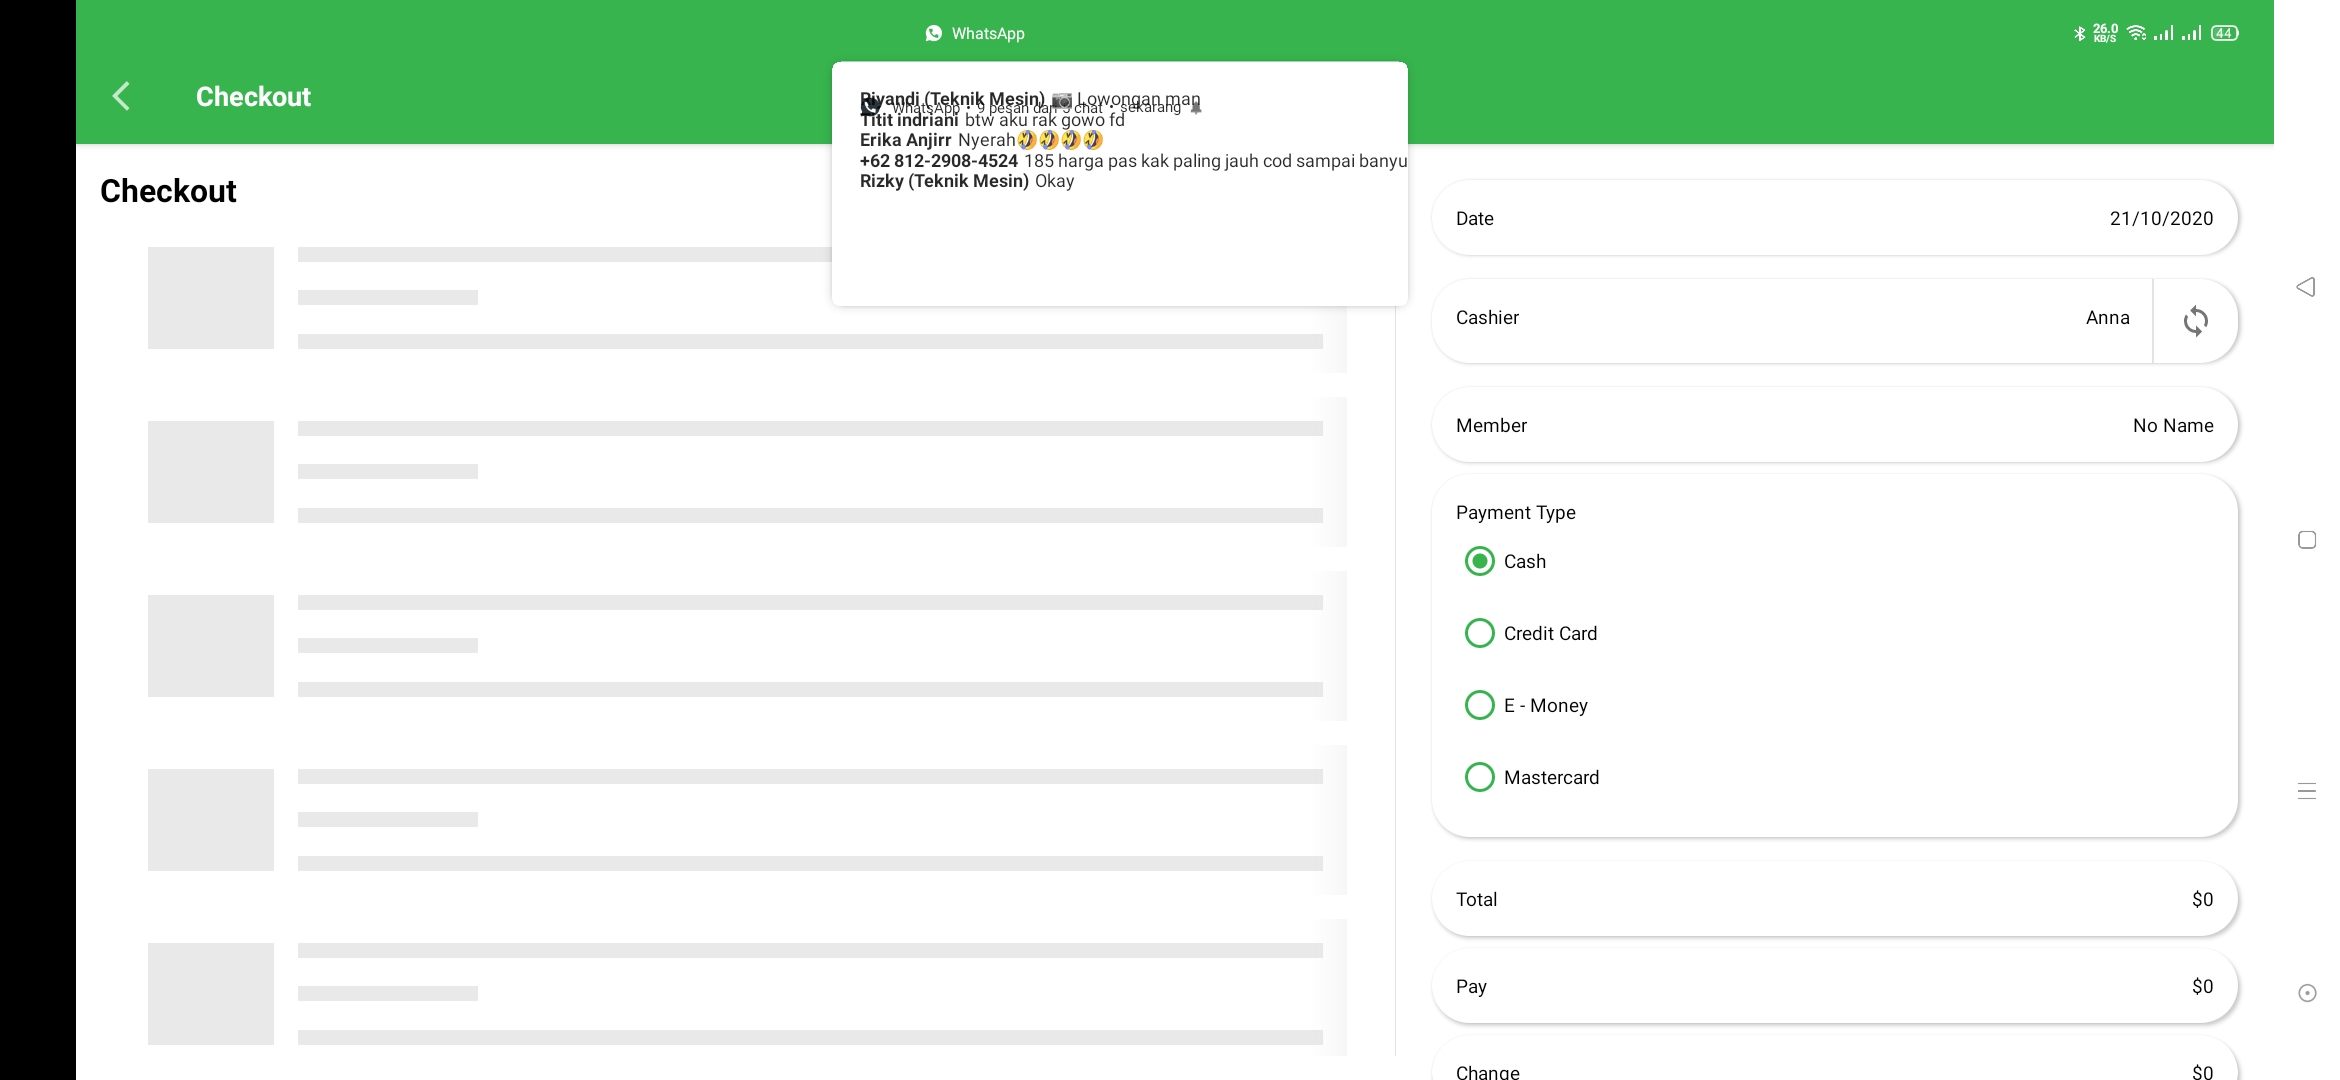Viewport: 2340px width, 1080px height.
Task: Tap the battery indicator in status bar
Action: [2224, 33]
